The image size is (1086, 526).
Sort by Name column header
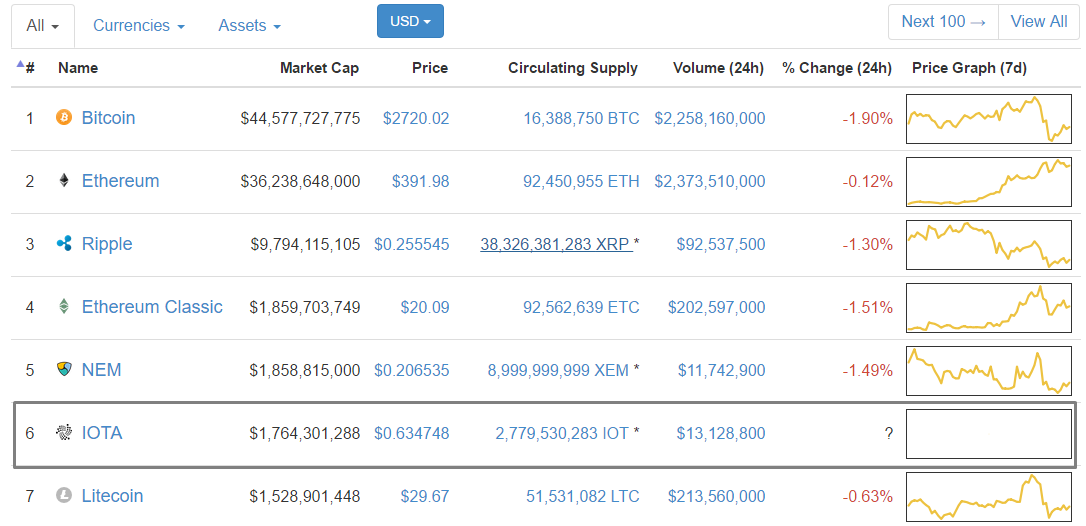[x=78, y=68]
